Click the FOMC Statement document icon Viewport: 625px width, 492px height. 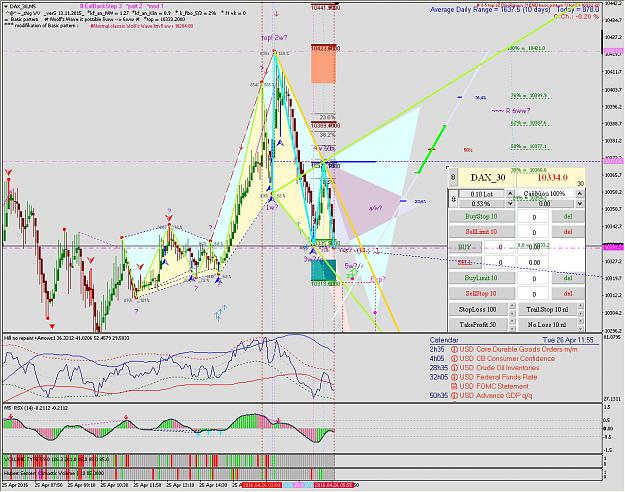point(454,386)
